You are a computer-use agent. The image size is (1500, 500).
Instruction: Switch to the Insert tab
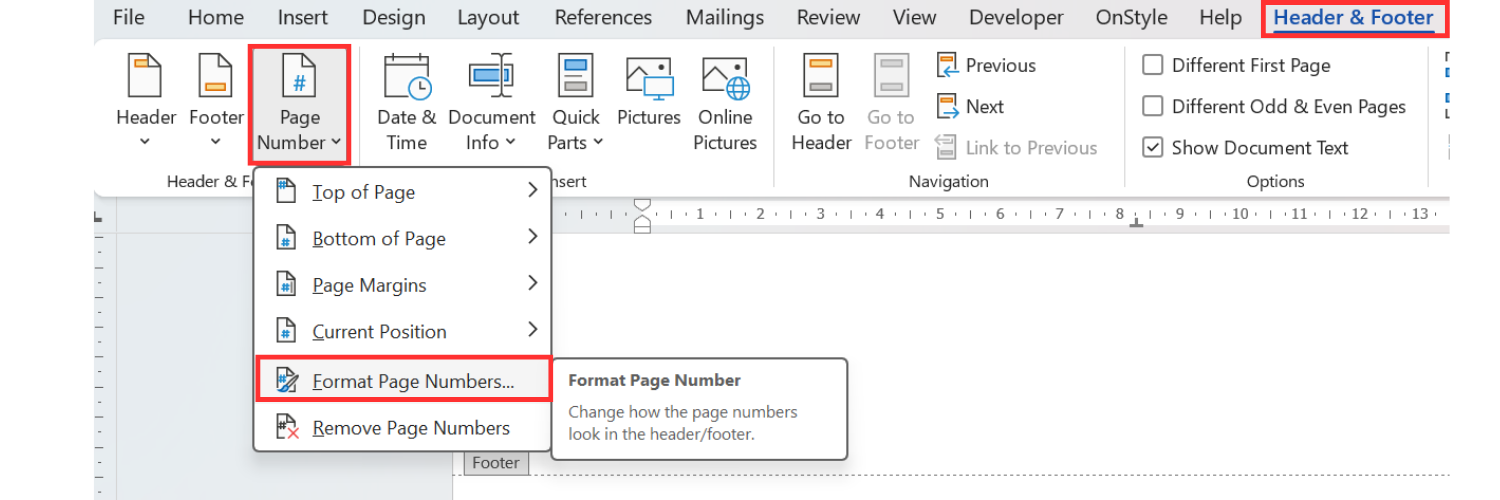click(x=303, y=17)
